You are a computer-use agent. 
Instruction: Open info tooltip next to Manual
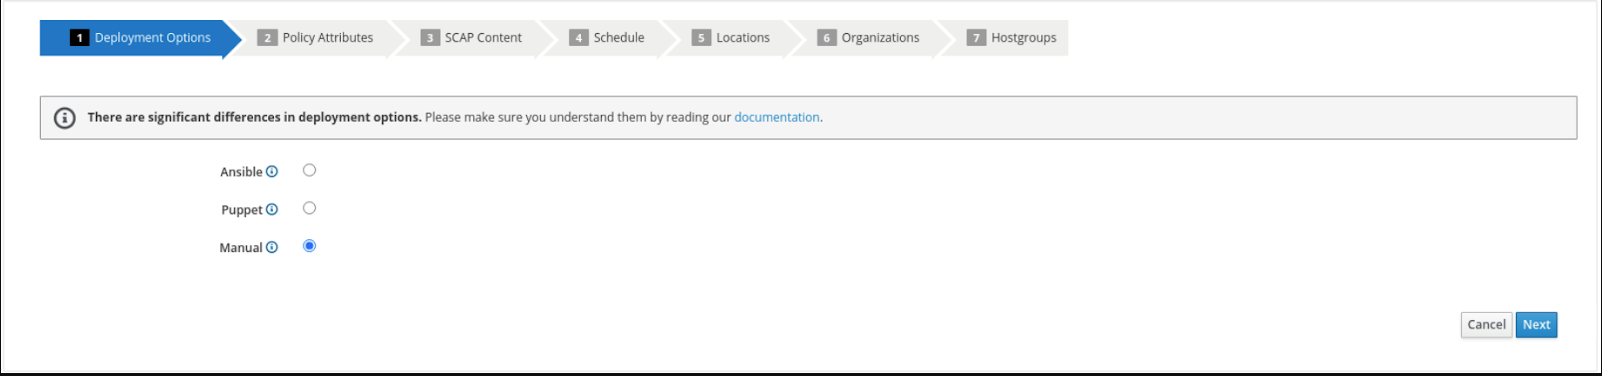pos(272,248)
